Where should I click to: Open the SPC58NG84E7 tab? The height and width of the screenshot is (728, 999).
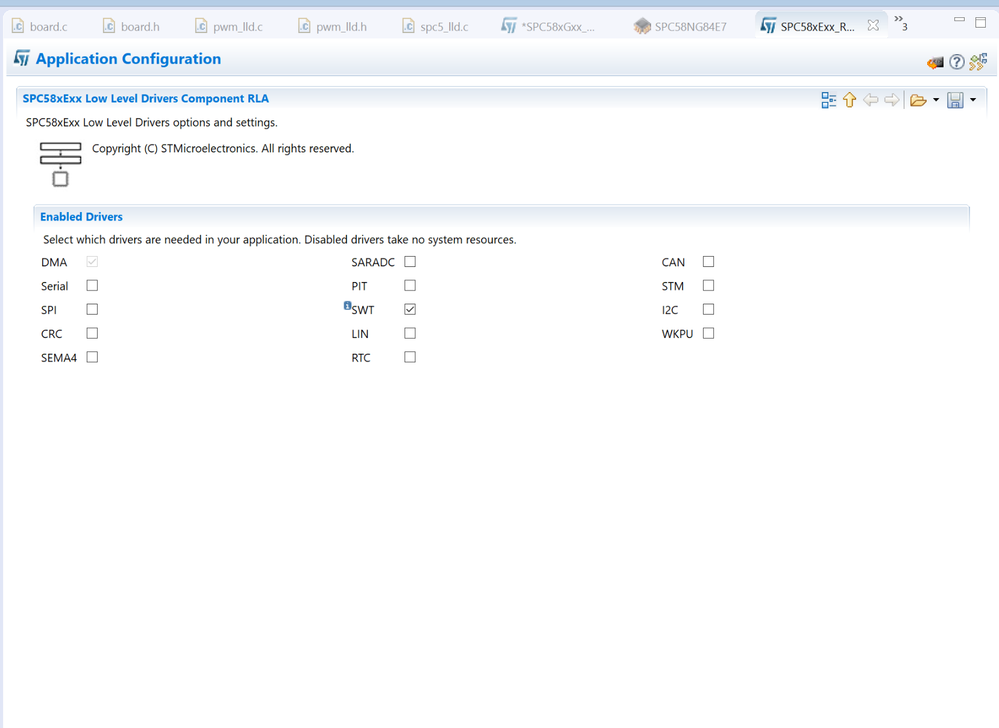click(x=680, y=27)
